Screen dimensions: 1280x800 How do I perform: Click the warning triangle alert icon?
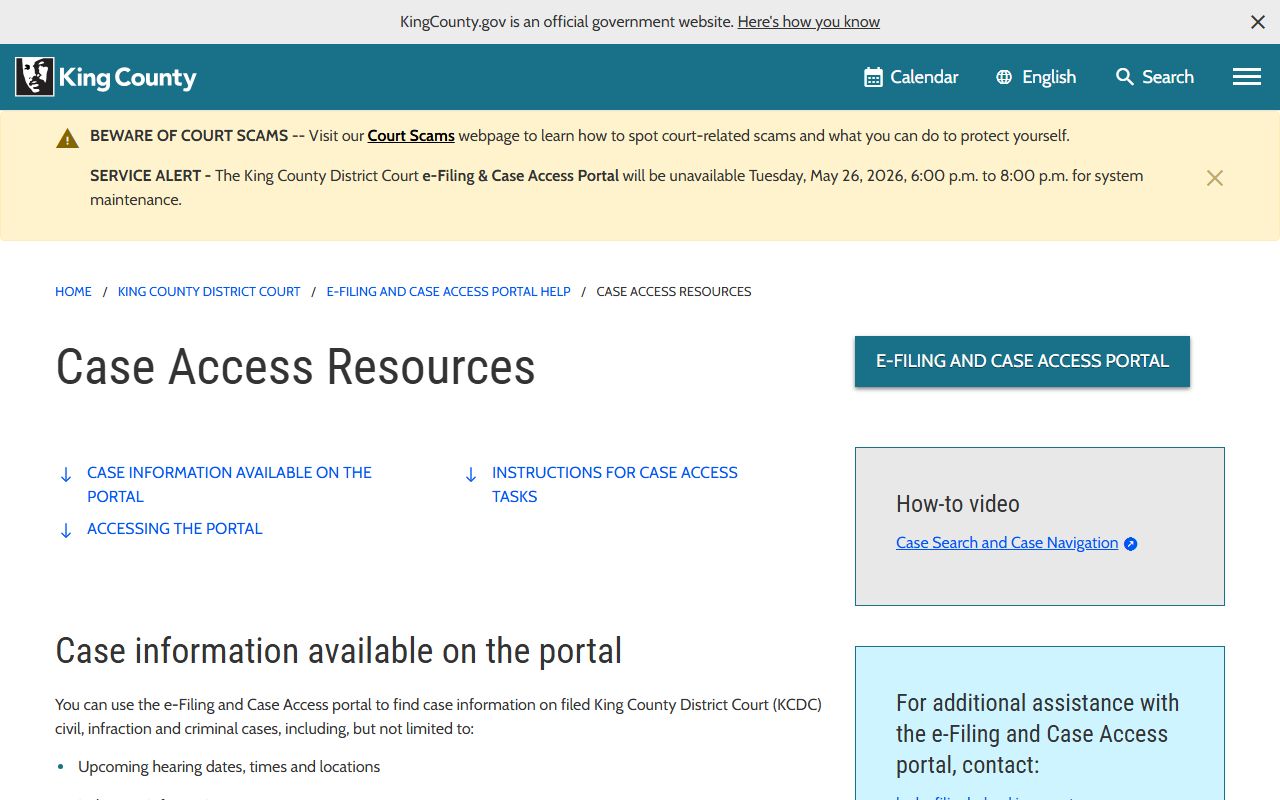(67, 138)
